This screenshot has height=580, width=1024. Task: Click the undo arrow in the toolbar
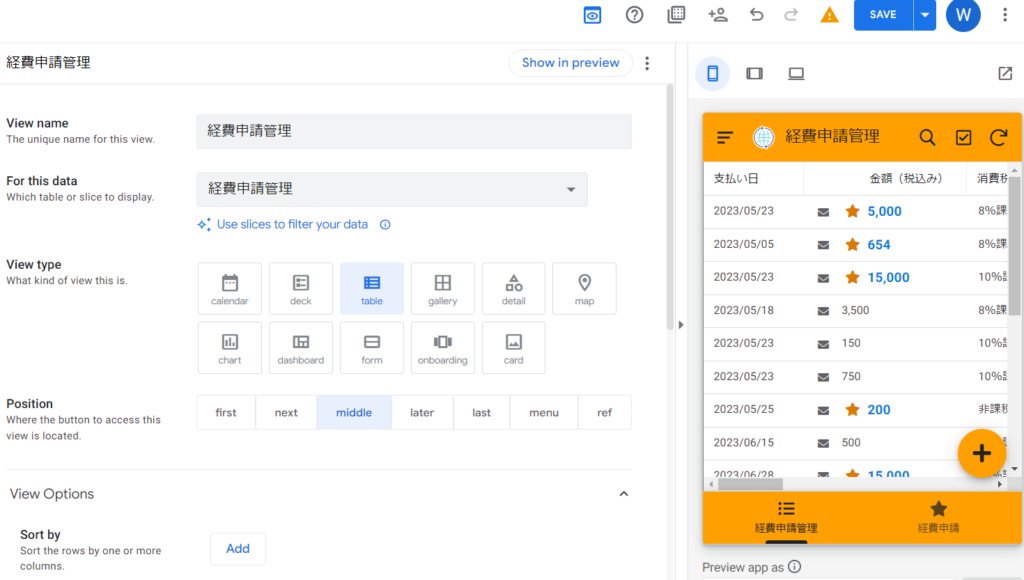coord(757,15)
